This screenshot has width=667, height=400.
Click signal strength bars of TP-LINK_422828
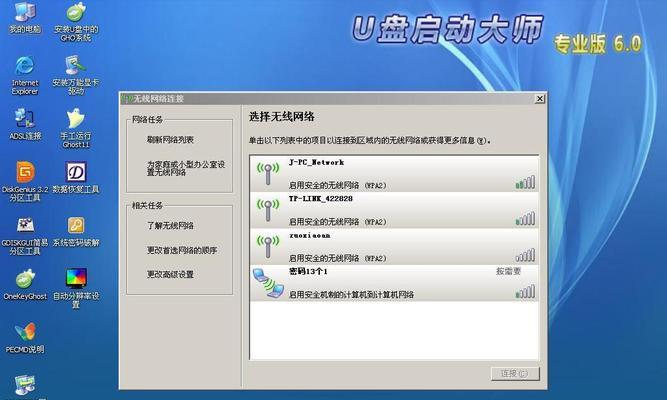point(525,219)
